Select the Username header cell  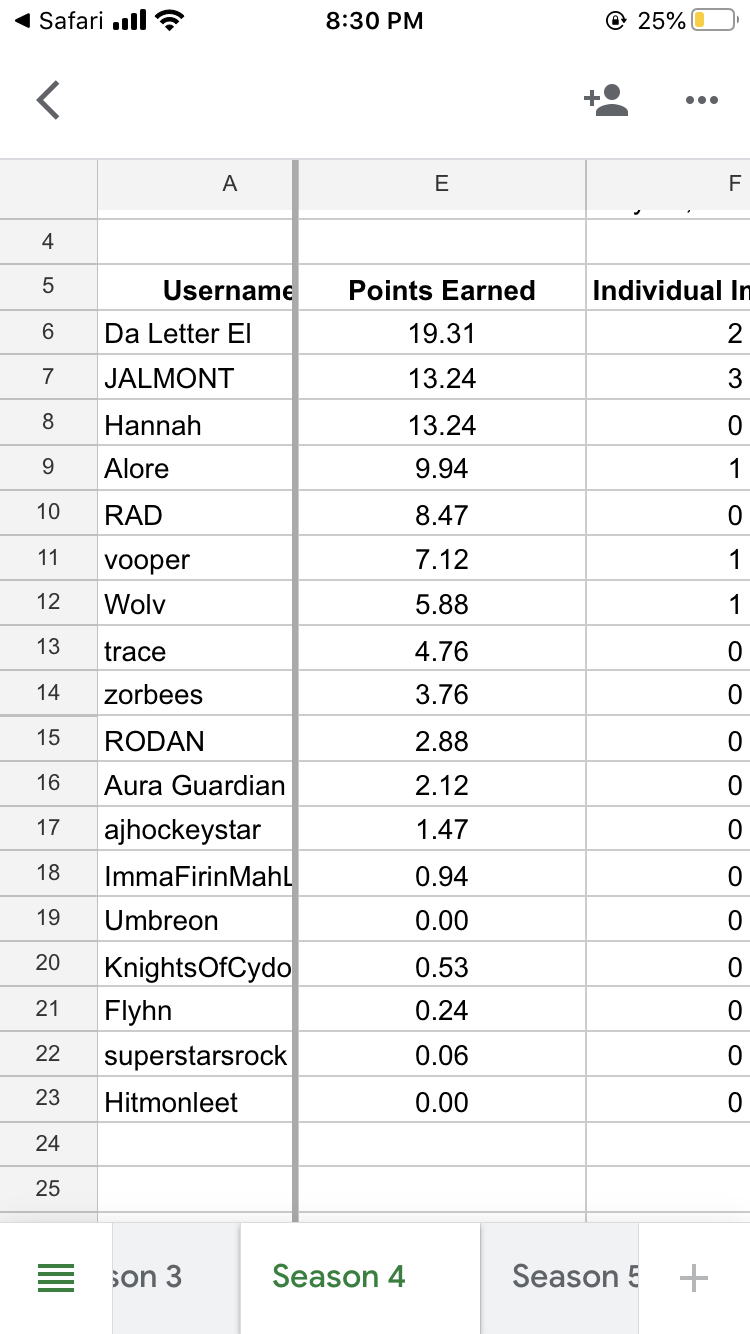click(x=196, y=290)
